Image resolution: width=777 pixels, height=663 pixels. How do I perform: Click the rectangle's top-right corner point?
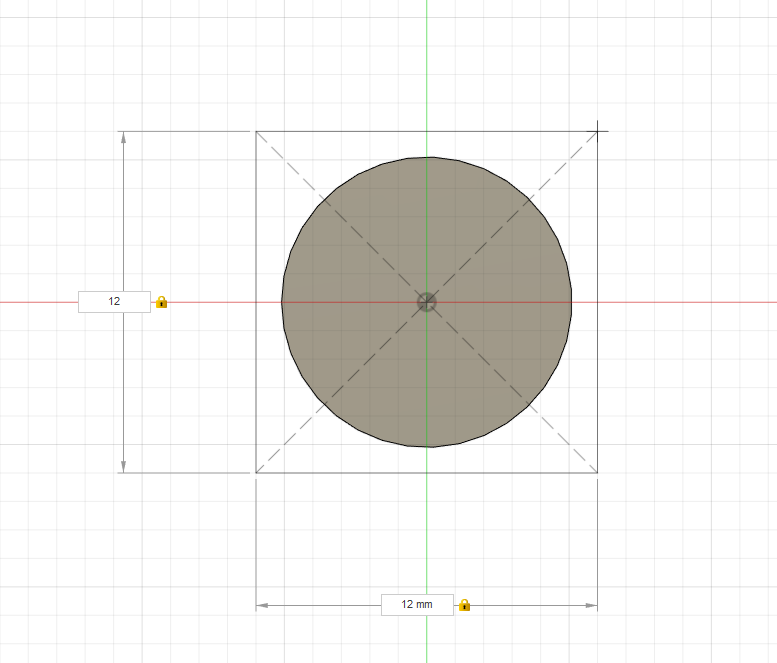(x=598, y=131)
